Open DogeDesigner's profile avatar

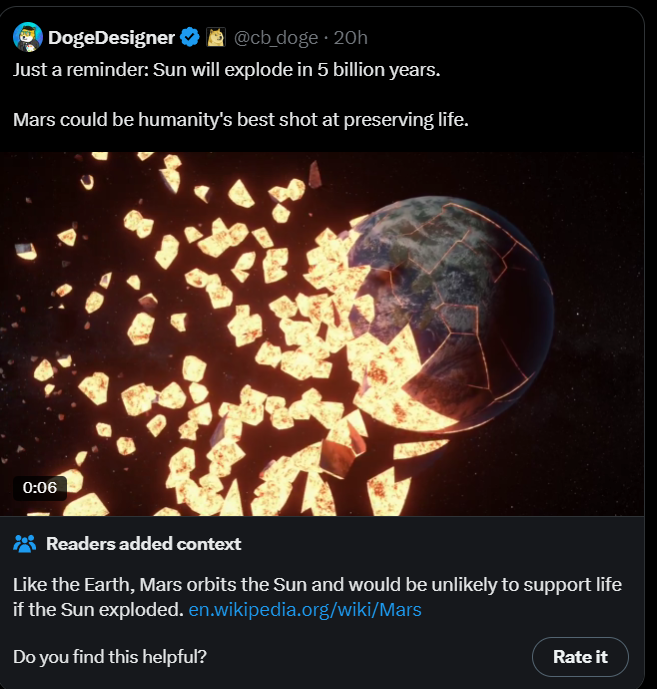27,38
